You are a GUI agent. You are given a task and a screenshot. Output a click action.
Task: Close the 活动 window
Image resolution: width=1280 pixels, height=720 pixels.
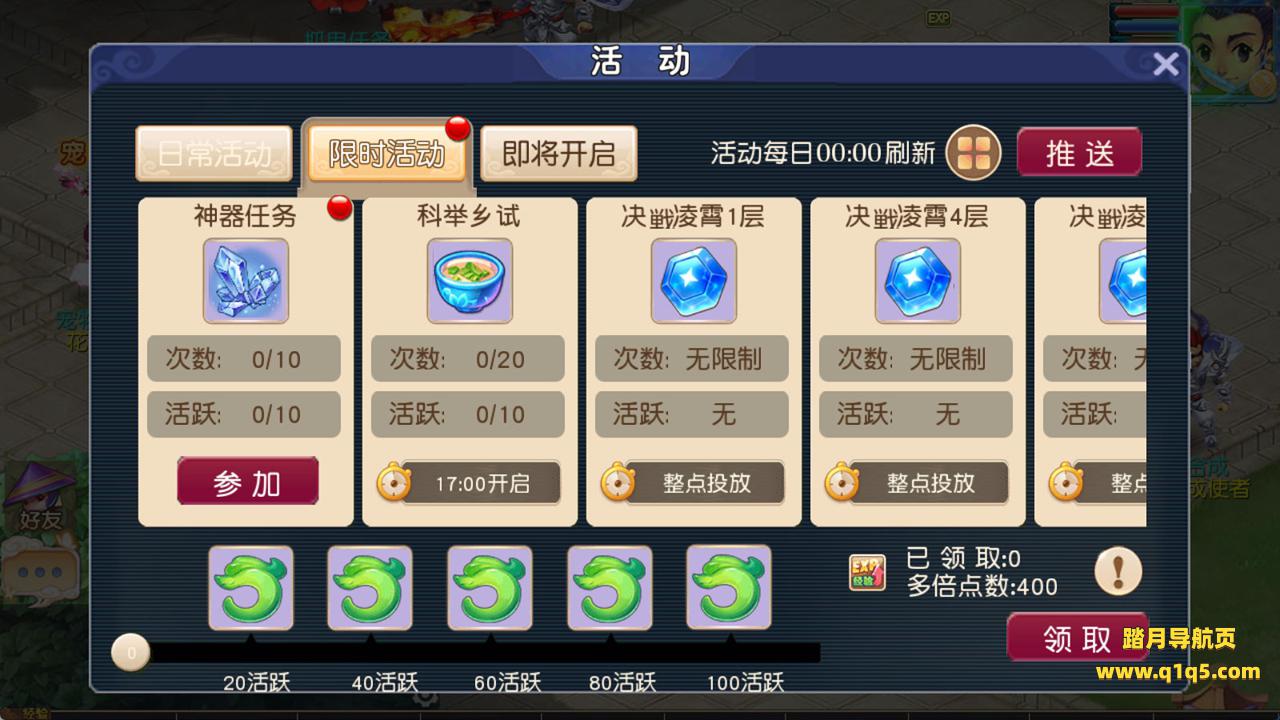pyautogui.click(x=1166, y=66)
